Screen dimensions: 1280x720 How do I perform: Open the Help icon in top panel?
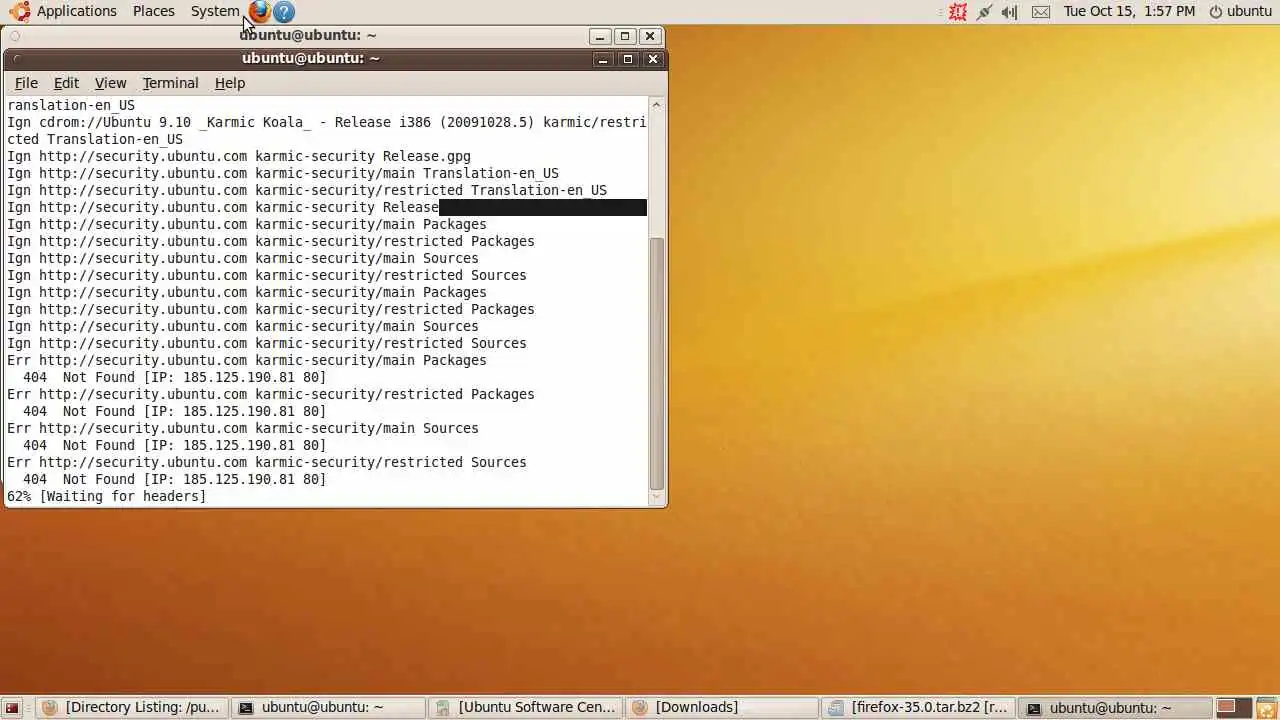click(284, 12)
